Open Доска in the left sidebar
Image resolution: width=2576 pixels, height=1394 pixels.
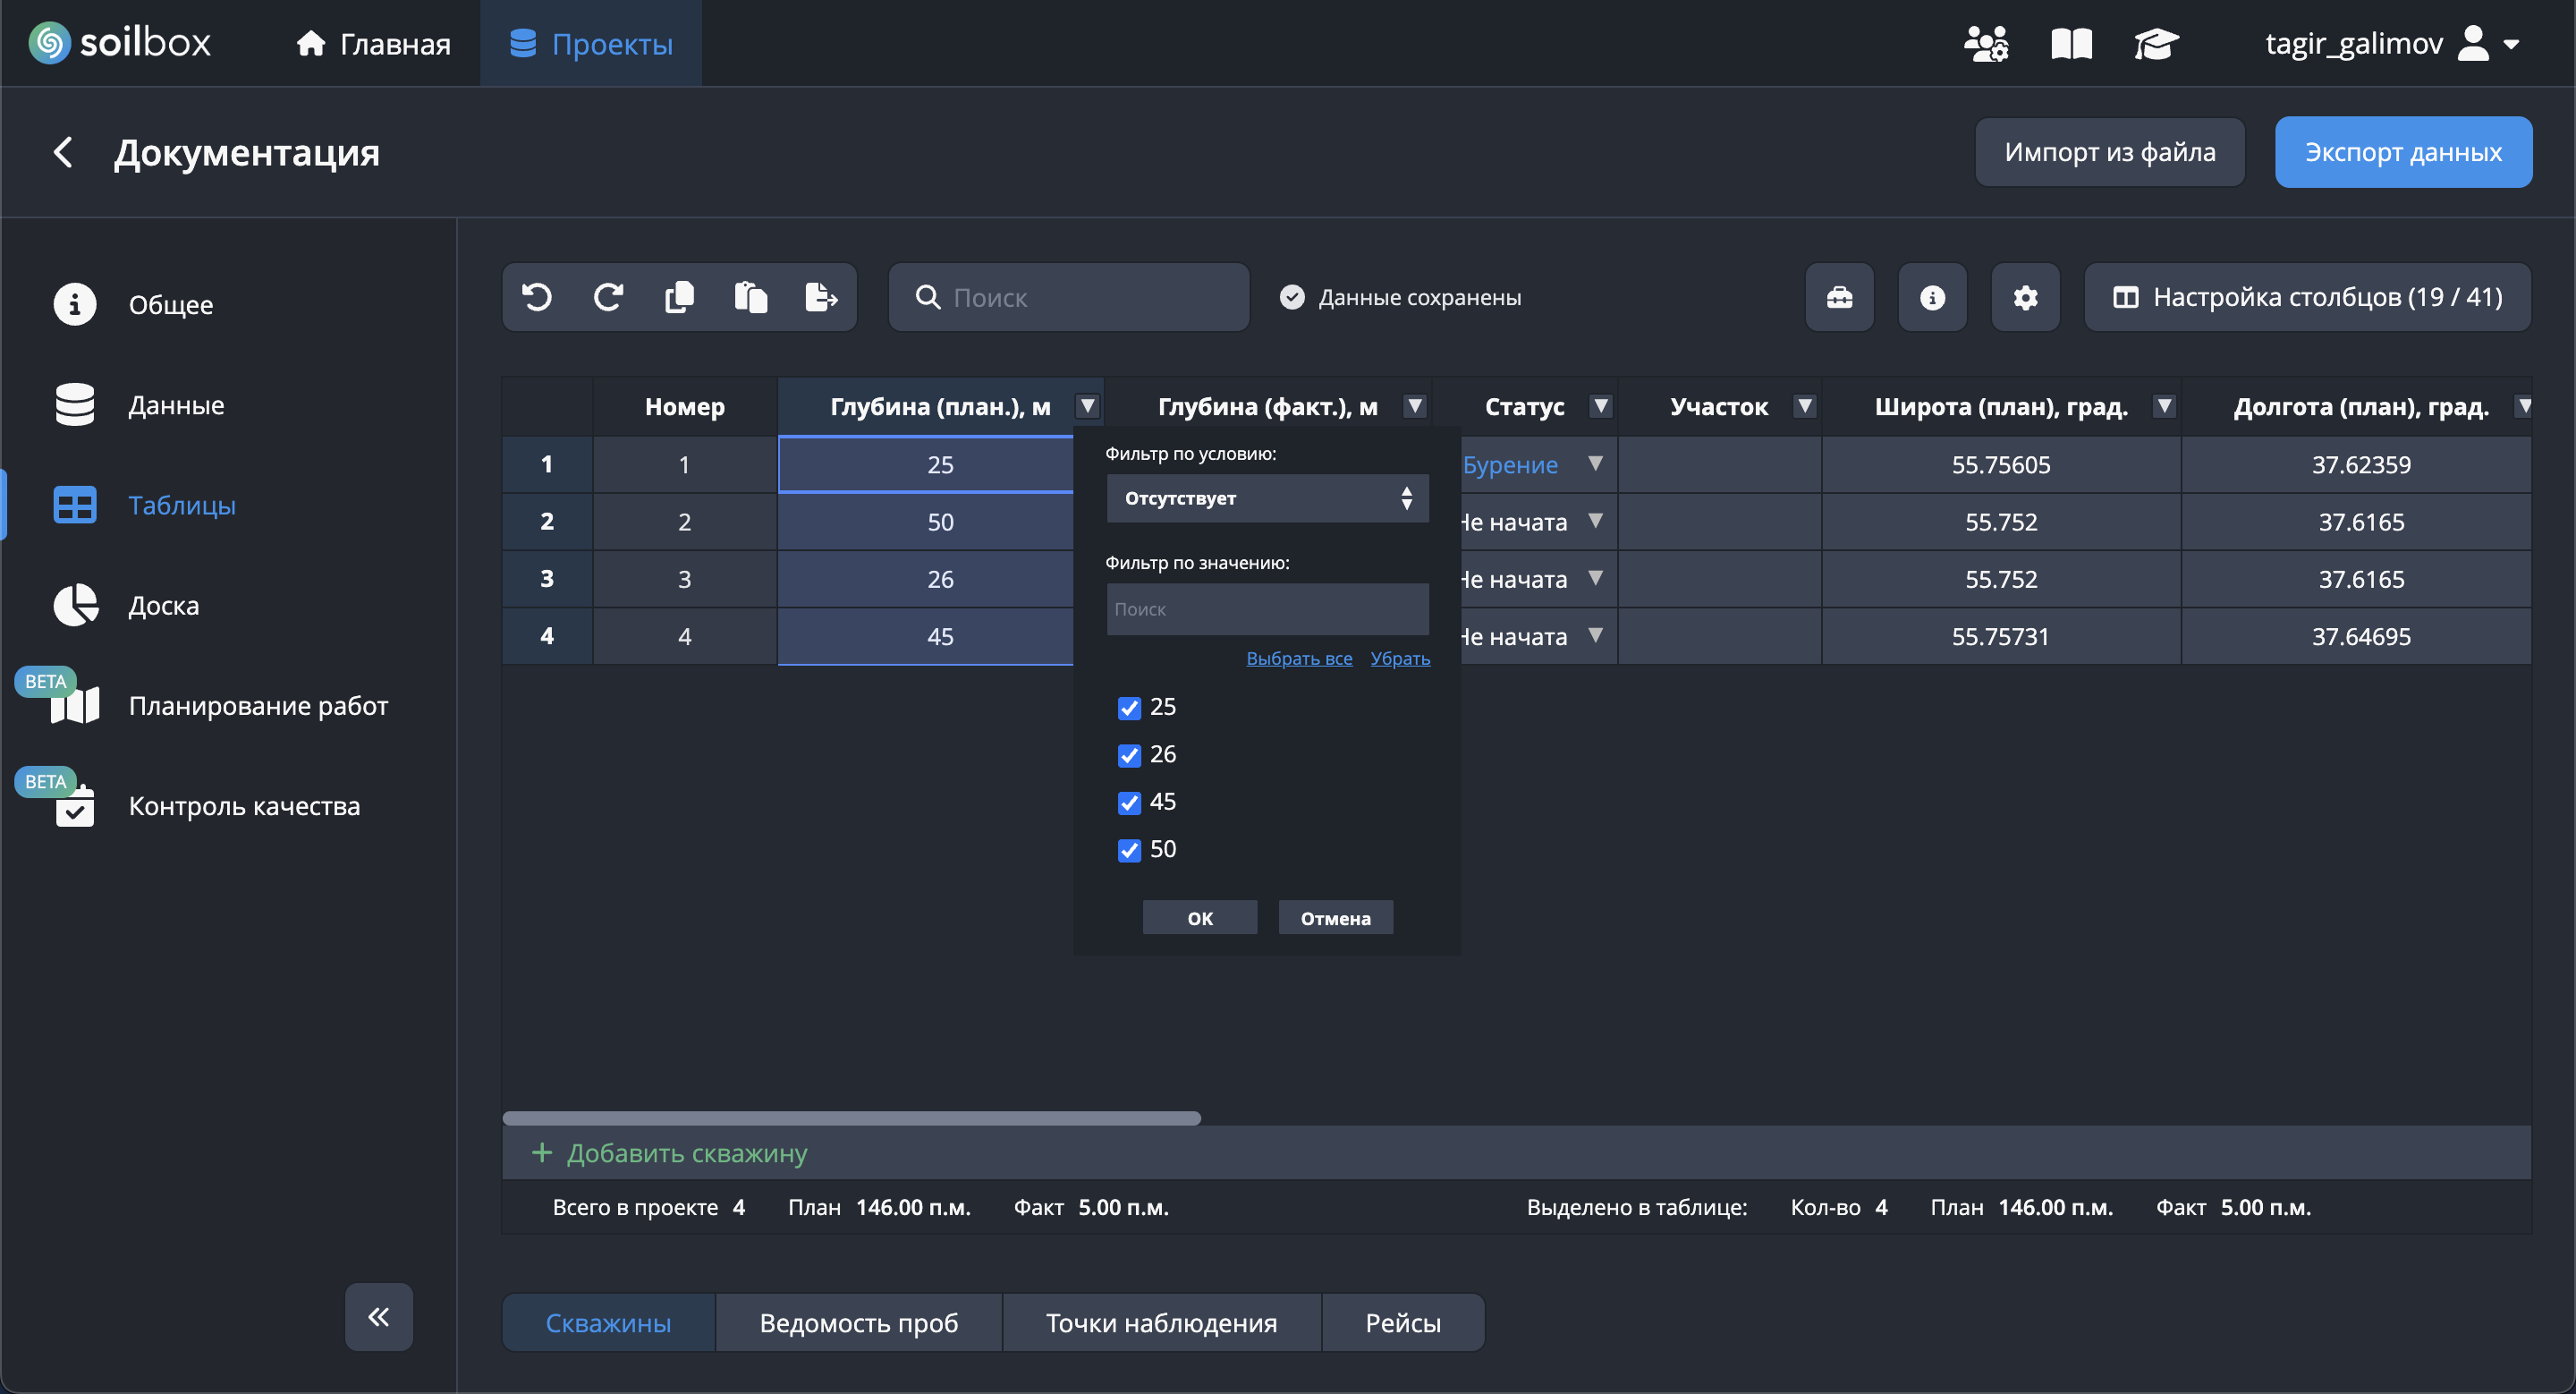click(x=163, y=605)
